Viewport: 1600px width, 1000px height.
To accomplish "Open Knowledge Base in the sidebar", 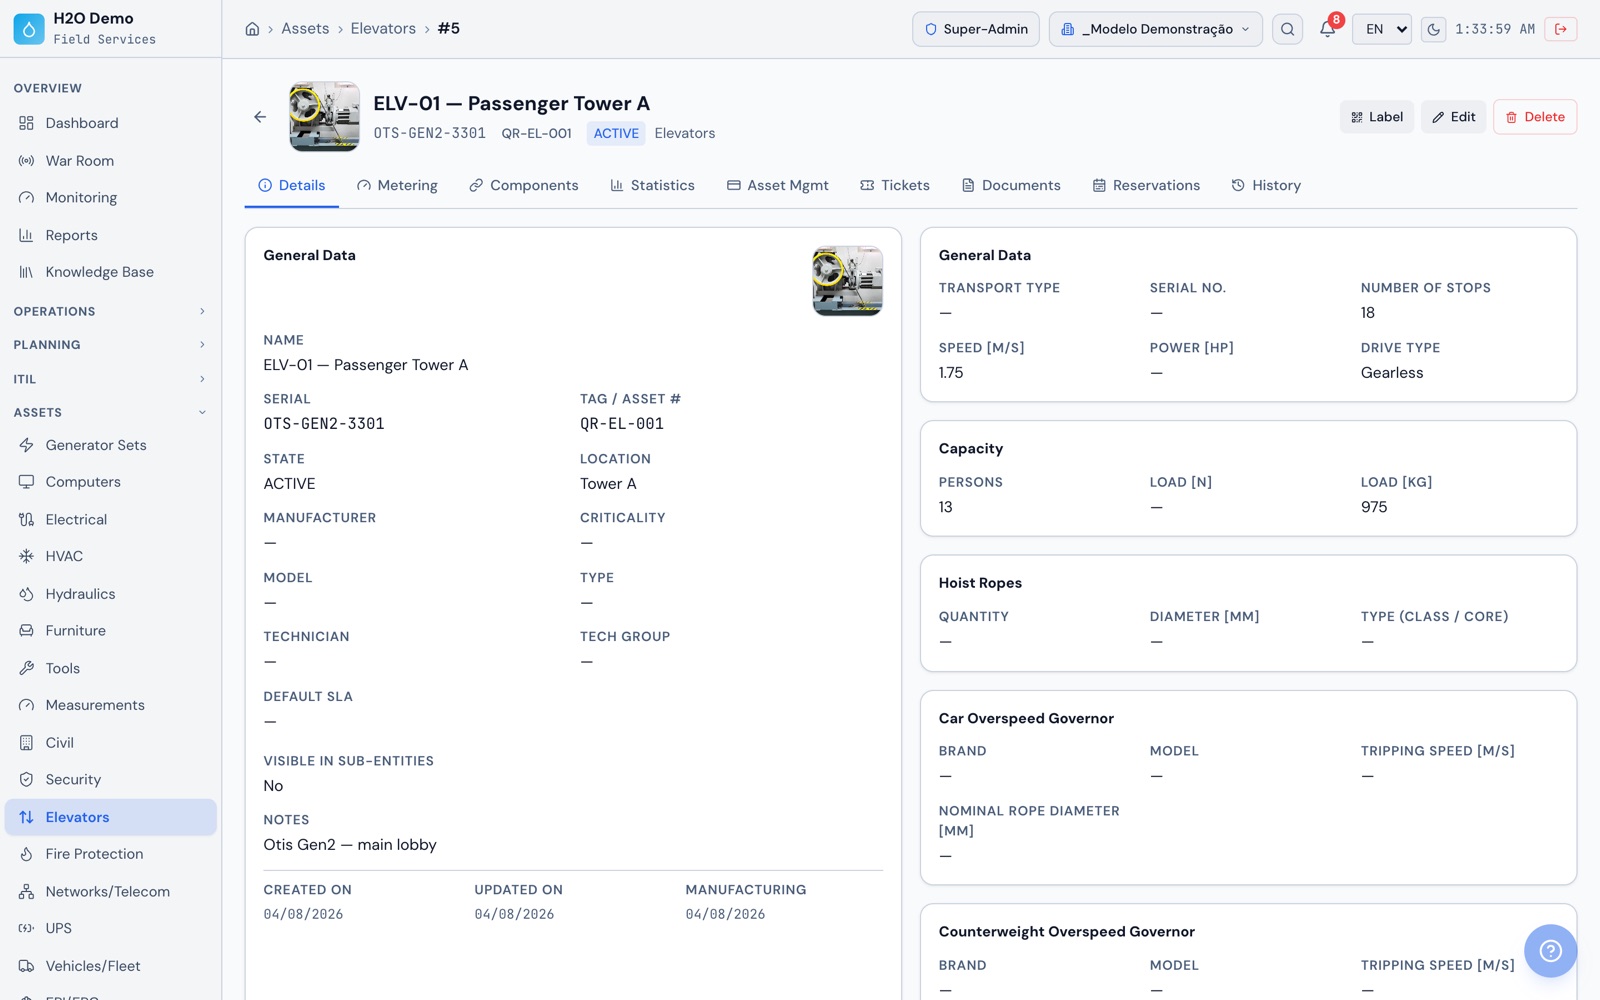I will point(110,272).
